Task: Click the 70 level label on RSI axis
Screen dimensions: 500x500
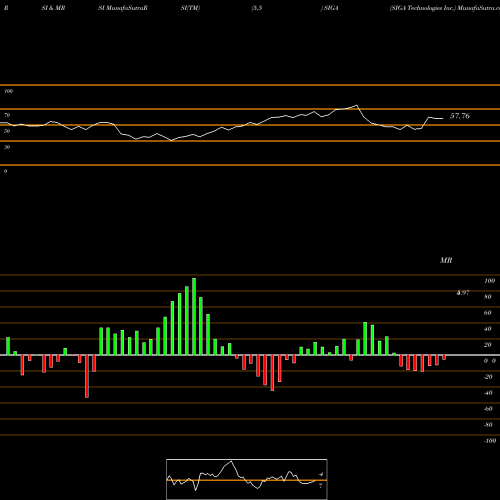Action: [7, 115]
